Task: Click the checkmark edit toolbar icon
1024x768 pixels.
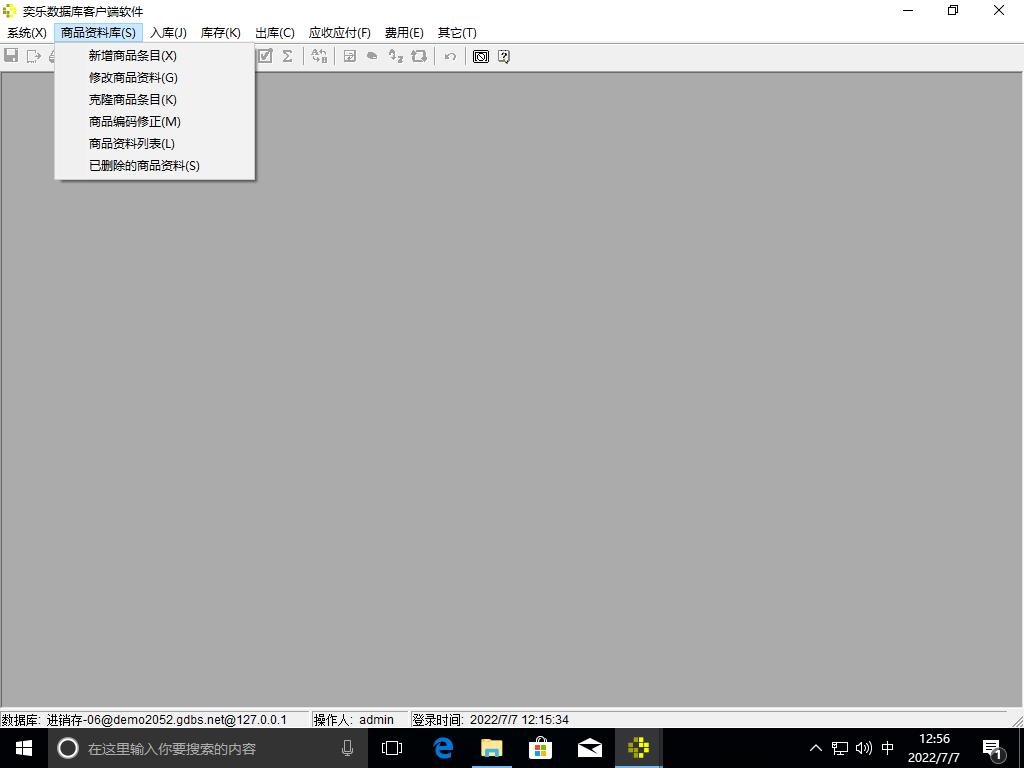Action: (265, 56)
